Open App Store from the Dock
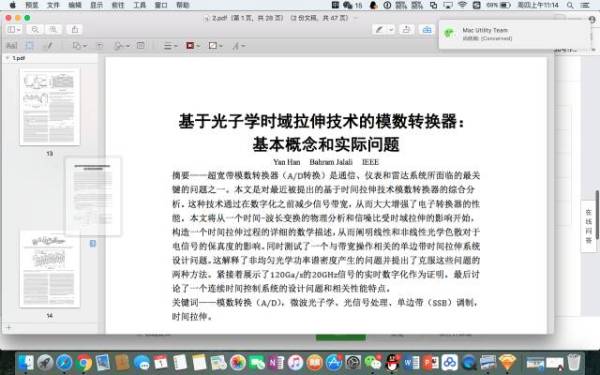Image resolution: width=600 pixels, height=375 pixels. coord(334,362)
